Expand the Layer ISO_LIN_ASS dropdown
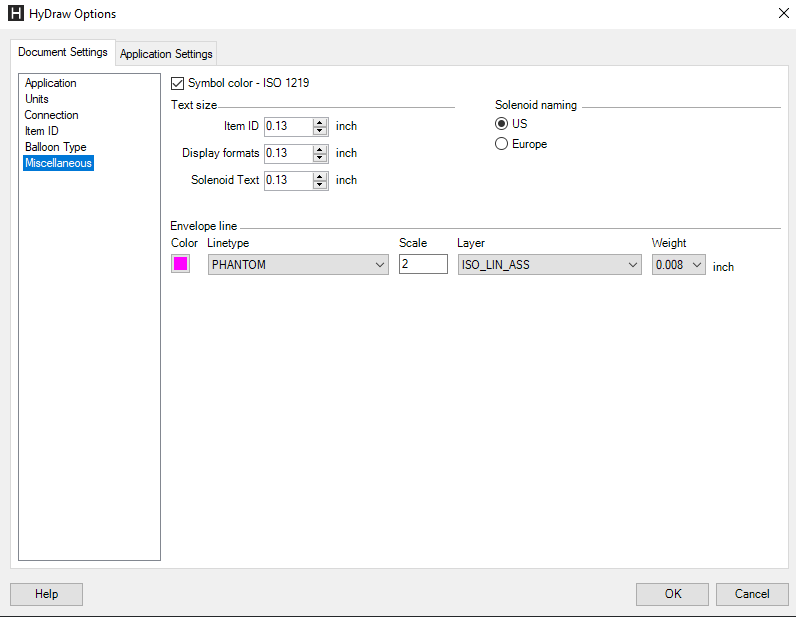 tap(549, 265)
